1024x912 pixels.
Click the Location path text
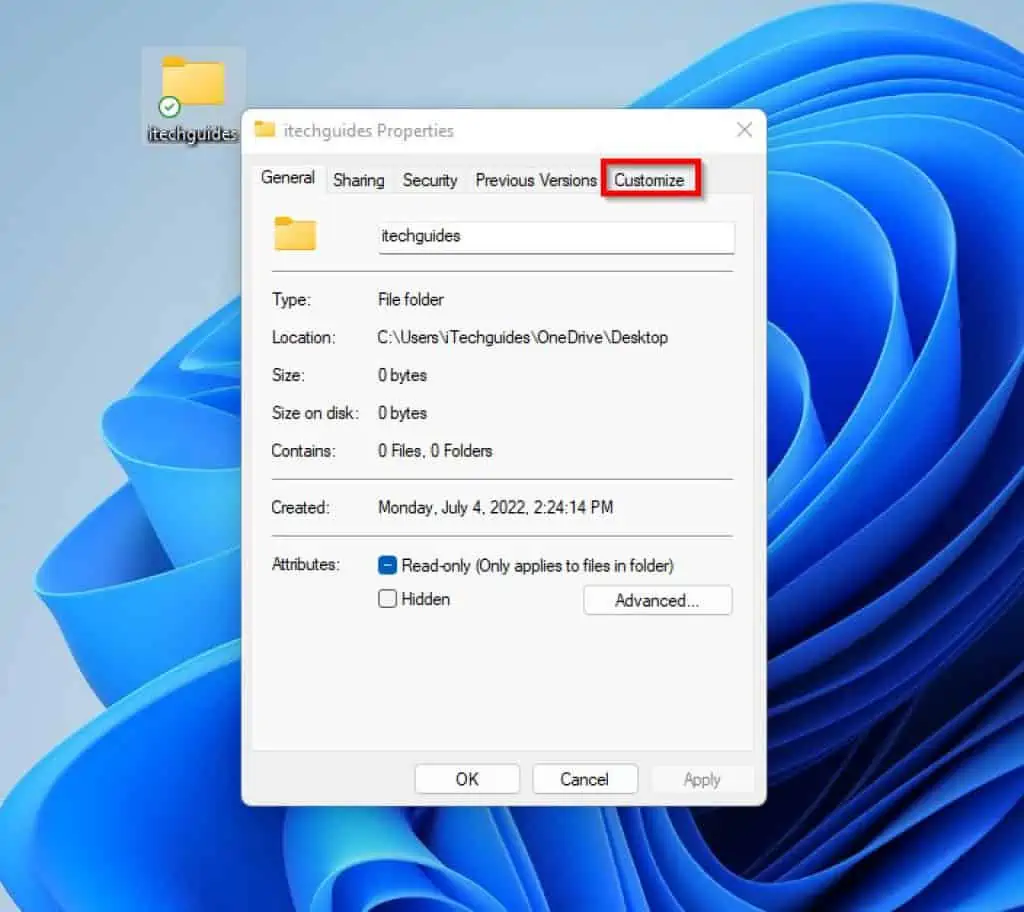[523, 337]
